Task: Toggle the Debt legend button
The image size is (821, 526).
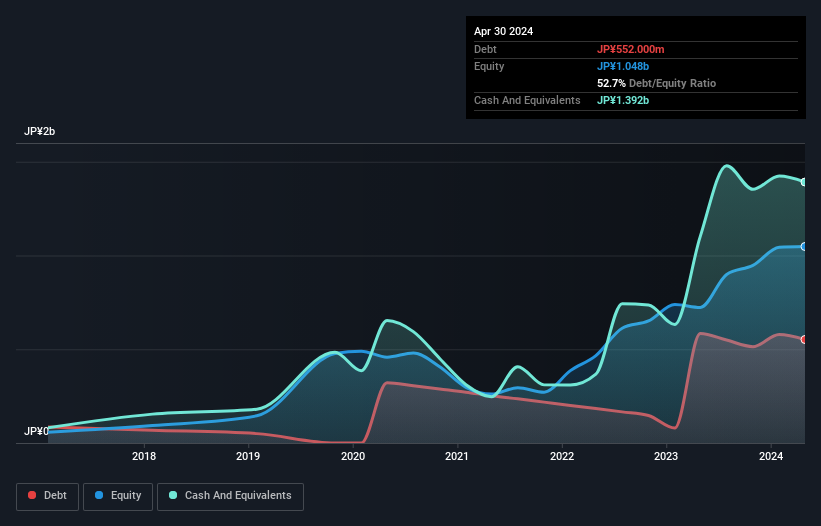Action: [47, 496]
